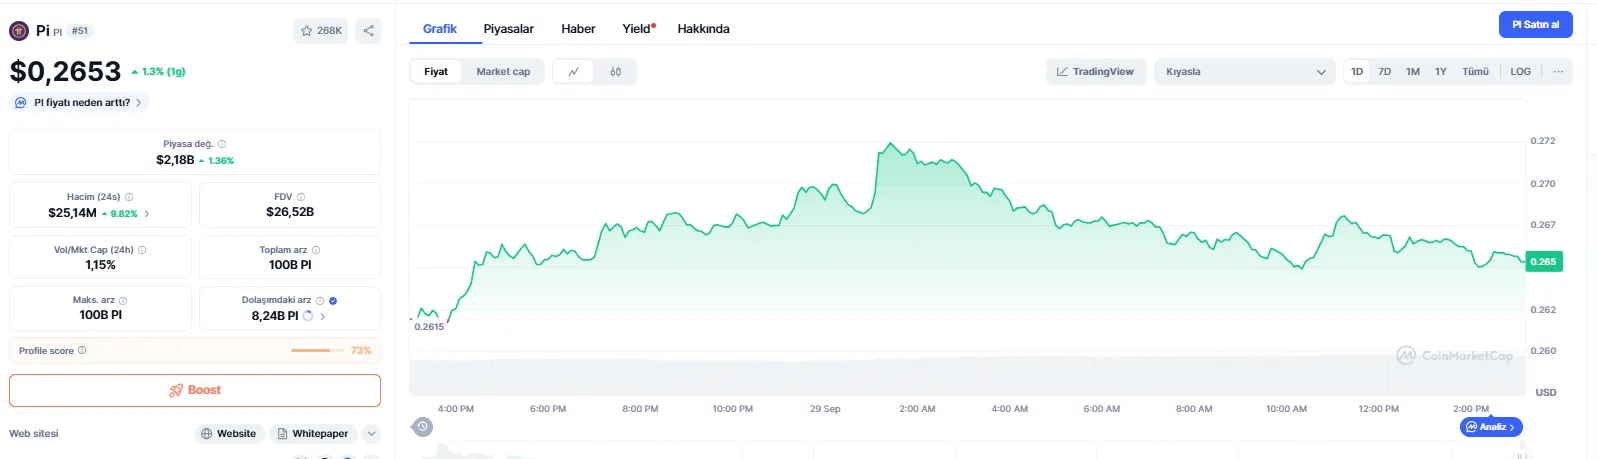The image size is (1597, 459).
Task: Click the $0,2653 price text
Action: pos(65,71)
